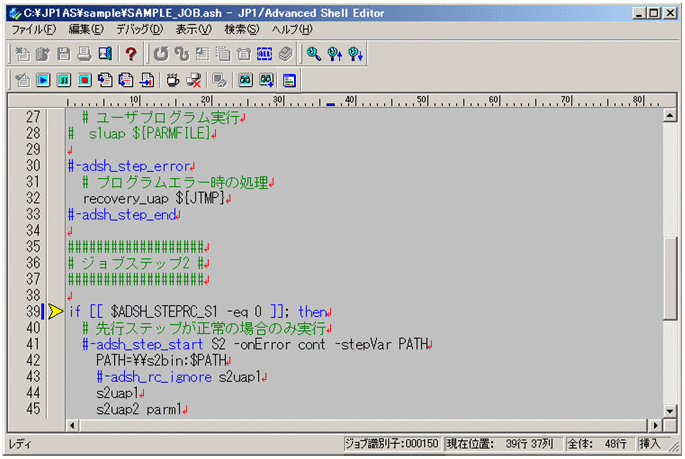Clear all breakpoints with red X icon
This screenshot has height=459, width=685.
(194, 80)
